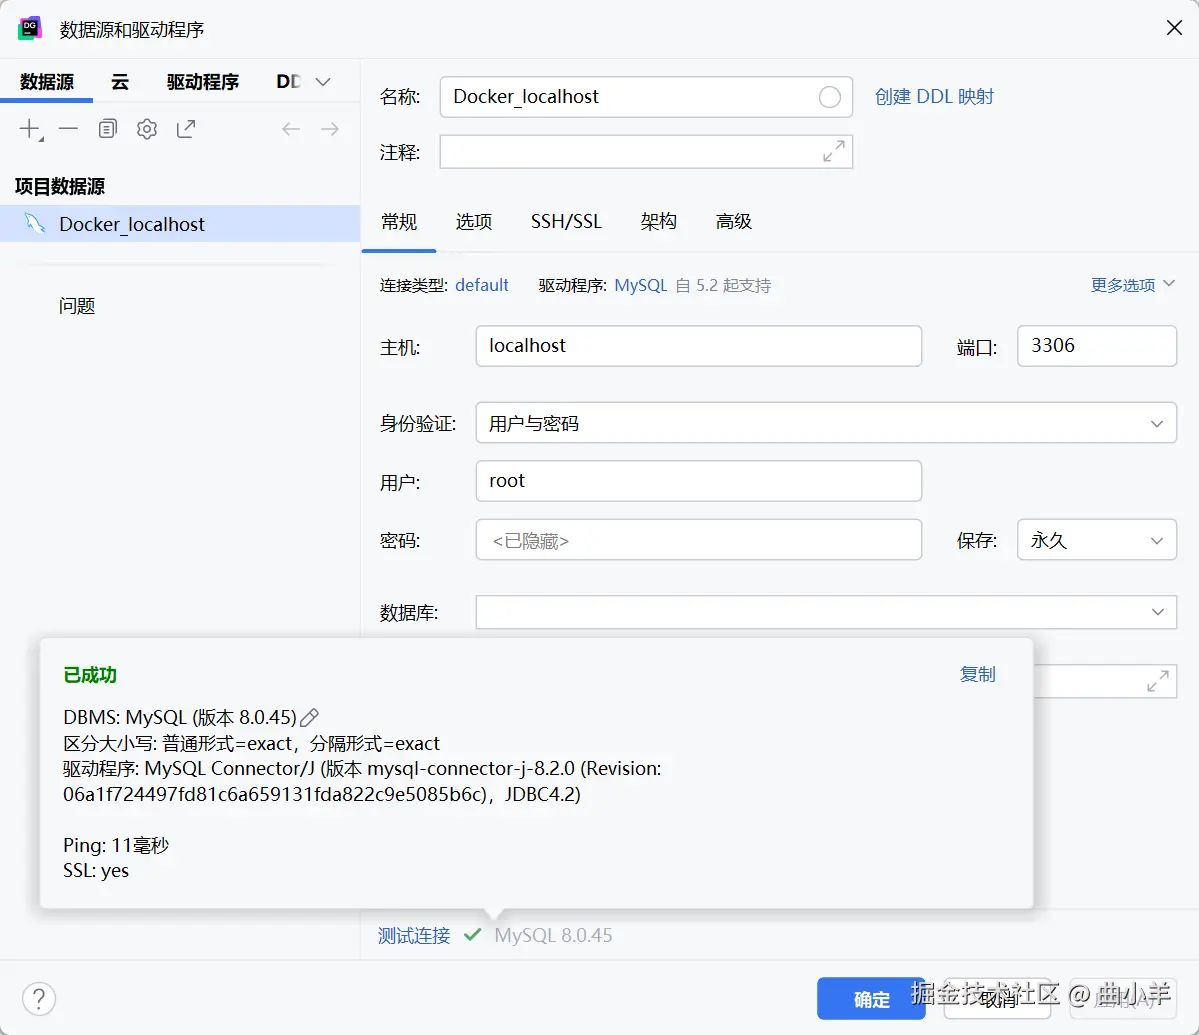Confirm with the blue OK button

(871, 998)
